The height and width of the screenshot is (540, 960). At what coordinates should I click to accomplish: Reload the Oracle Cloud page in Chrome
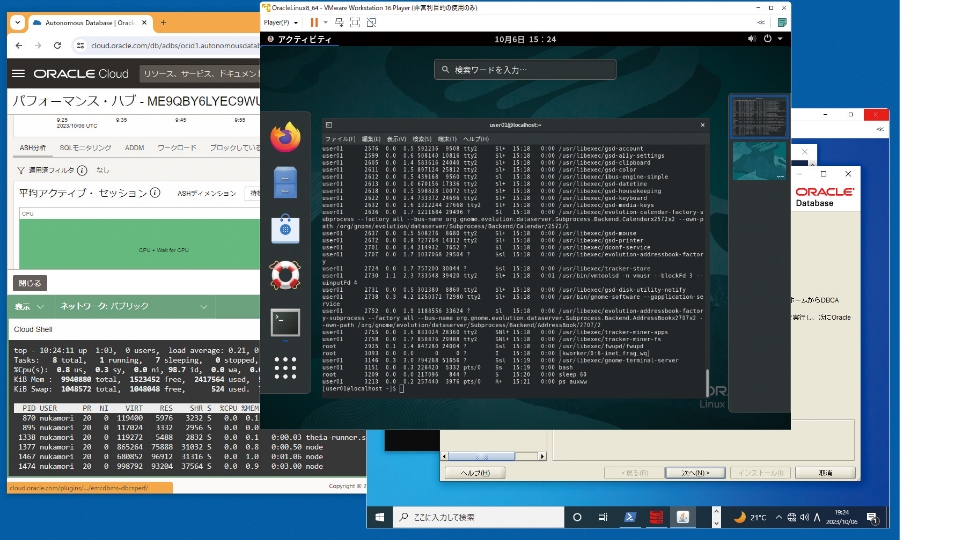tap(58, 45)
